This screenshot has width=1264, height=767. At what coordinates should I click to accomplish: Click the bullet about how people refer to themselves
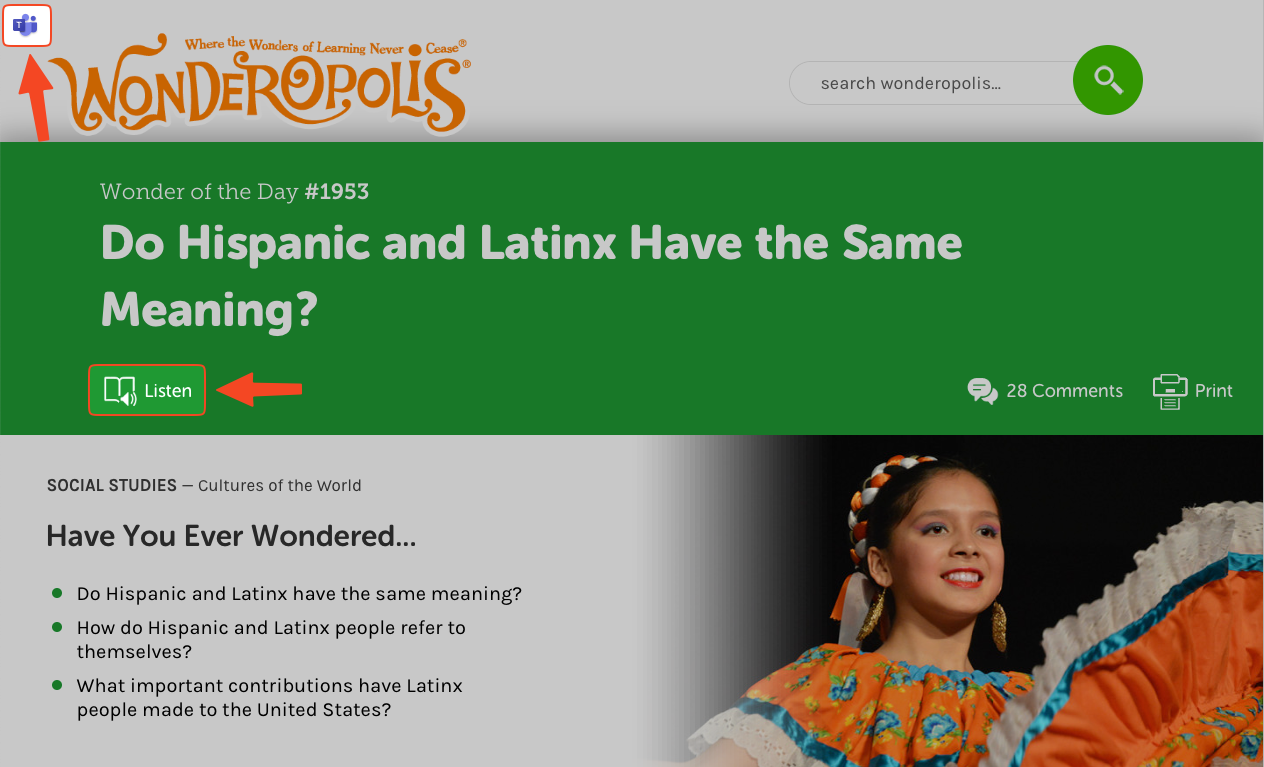(x=271, y=640)
